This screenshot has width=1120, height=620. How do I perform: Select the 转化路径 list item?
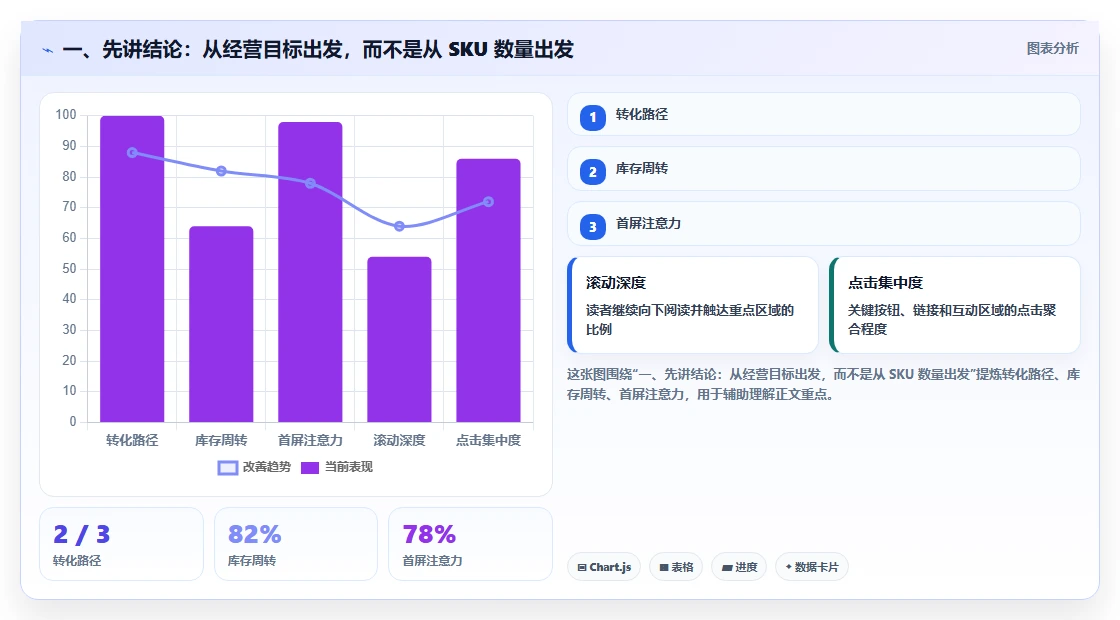point(824,114)
